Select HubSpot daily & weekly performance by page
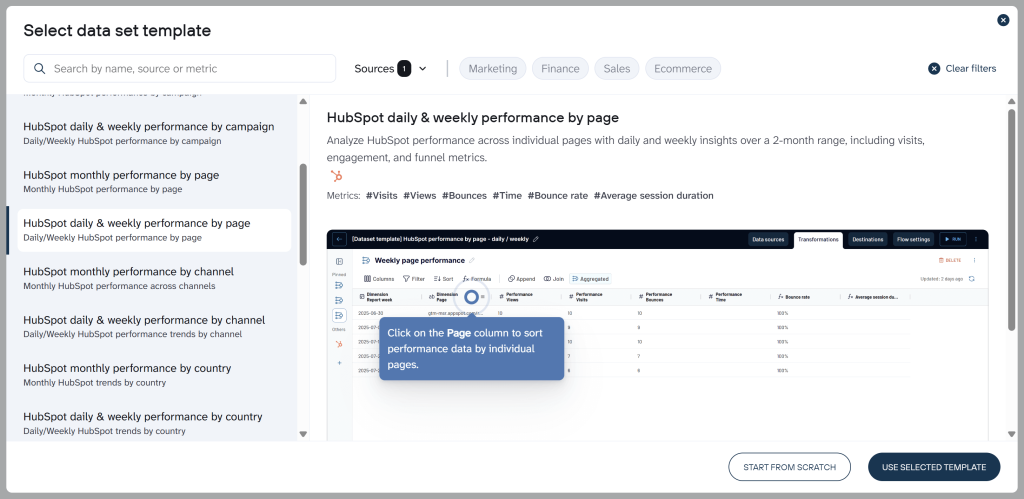Screen dimensions: 1024x499 point(154,230)
